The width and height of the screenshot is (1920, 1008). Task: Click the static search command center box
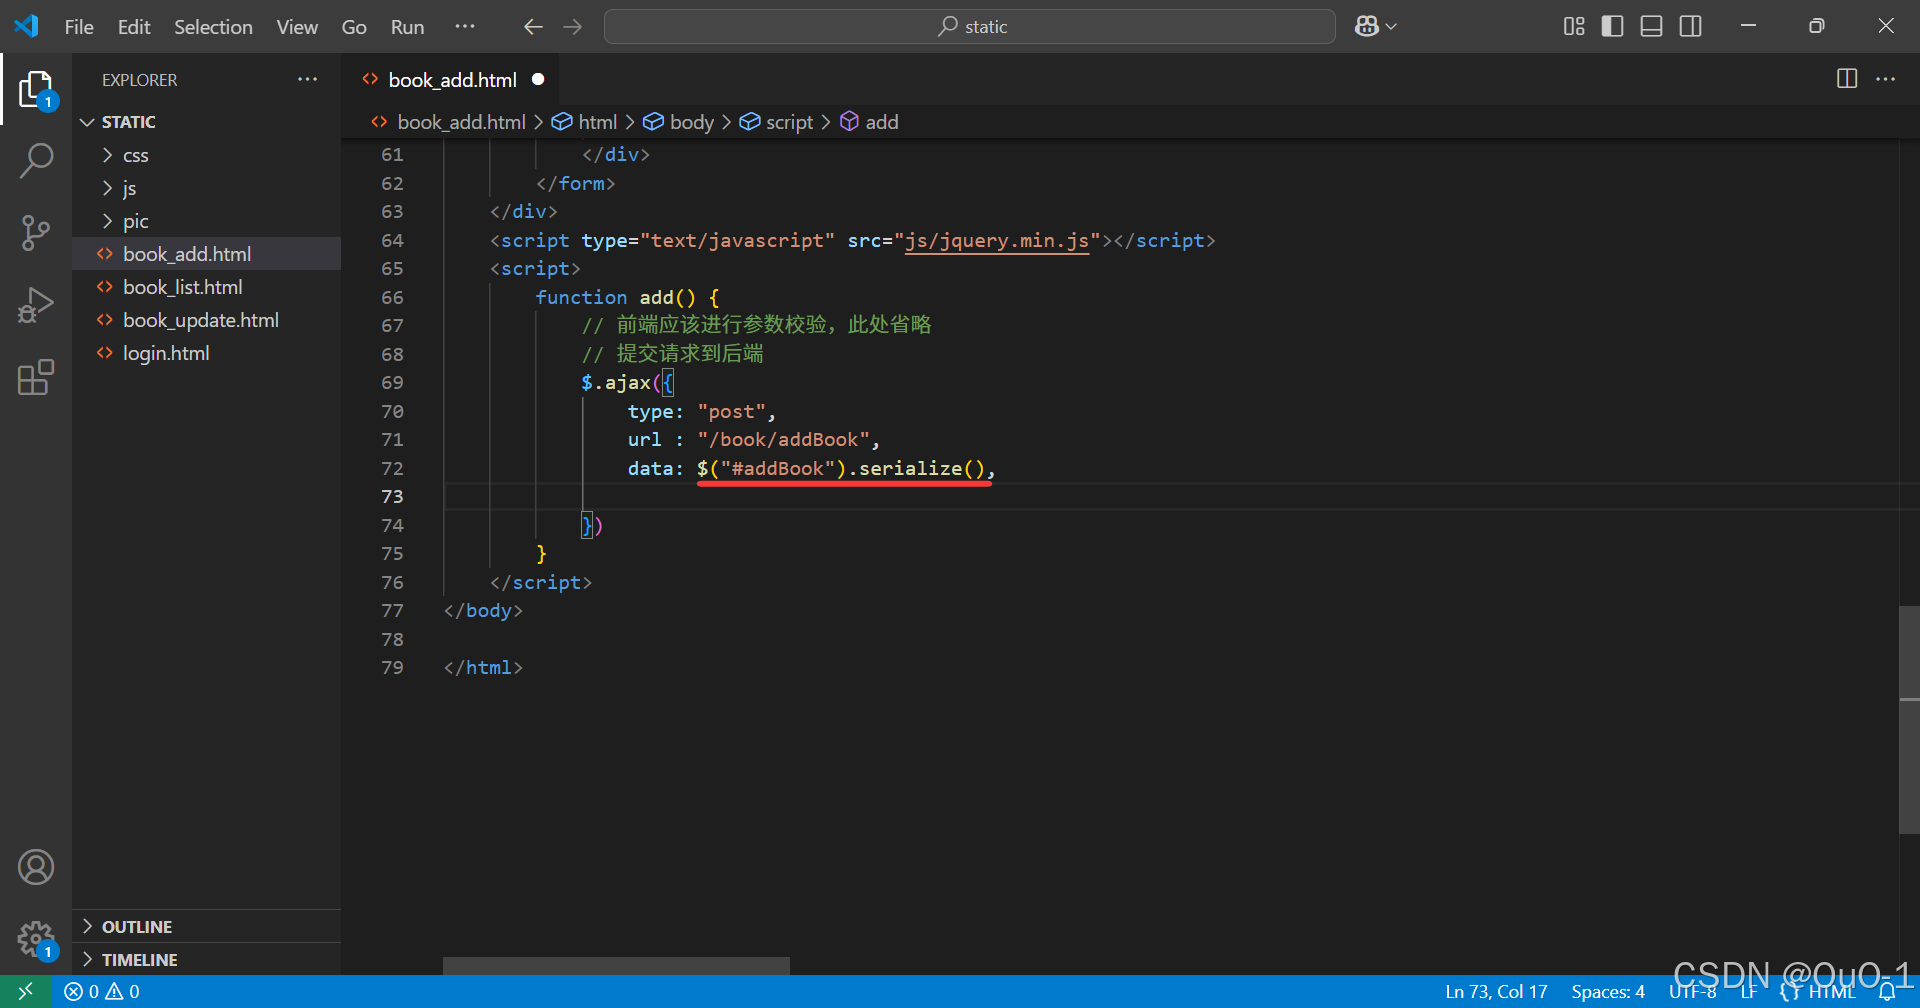point(969,27)
